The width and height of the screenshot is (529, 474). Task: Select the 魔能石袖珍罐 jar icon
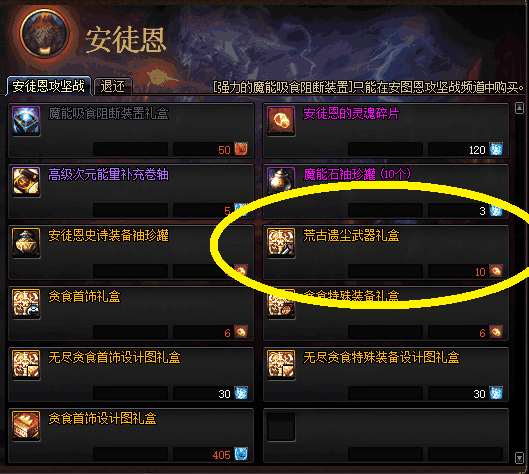(x=281, y=180)
